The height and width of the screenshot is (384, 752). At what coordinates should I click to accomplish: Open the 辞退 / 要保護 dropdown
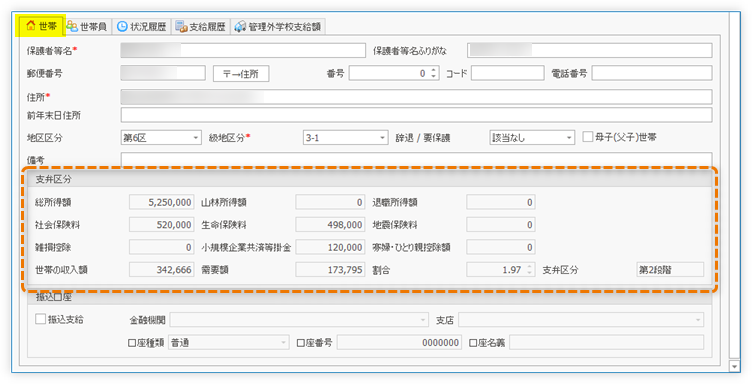[x=532, y=138]
